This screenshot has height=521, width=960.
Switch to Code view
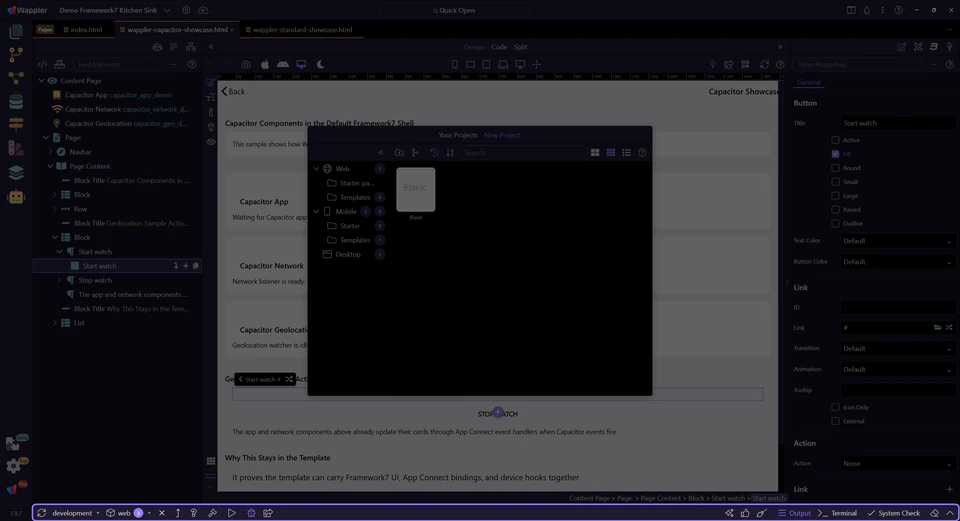[499, 47]
